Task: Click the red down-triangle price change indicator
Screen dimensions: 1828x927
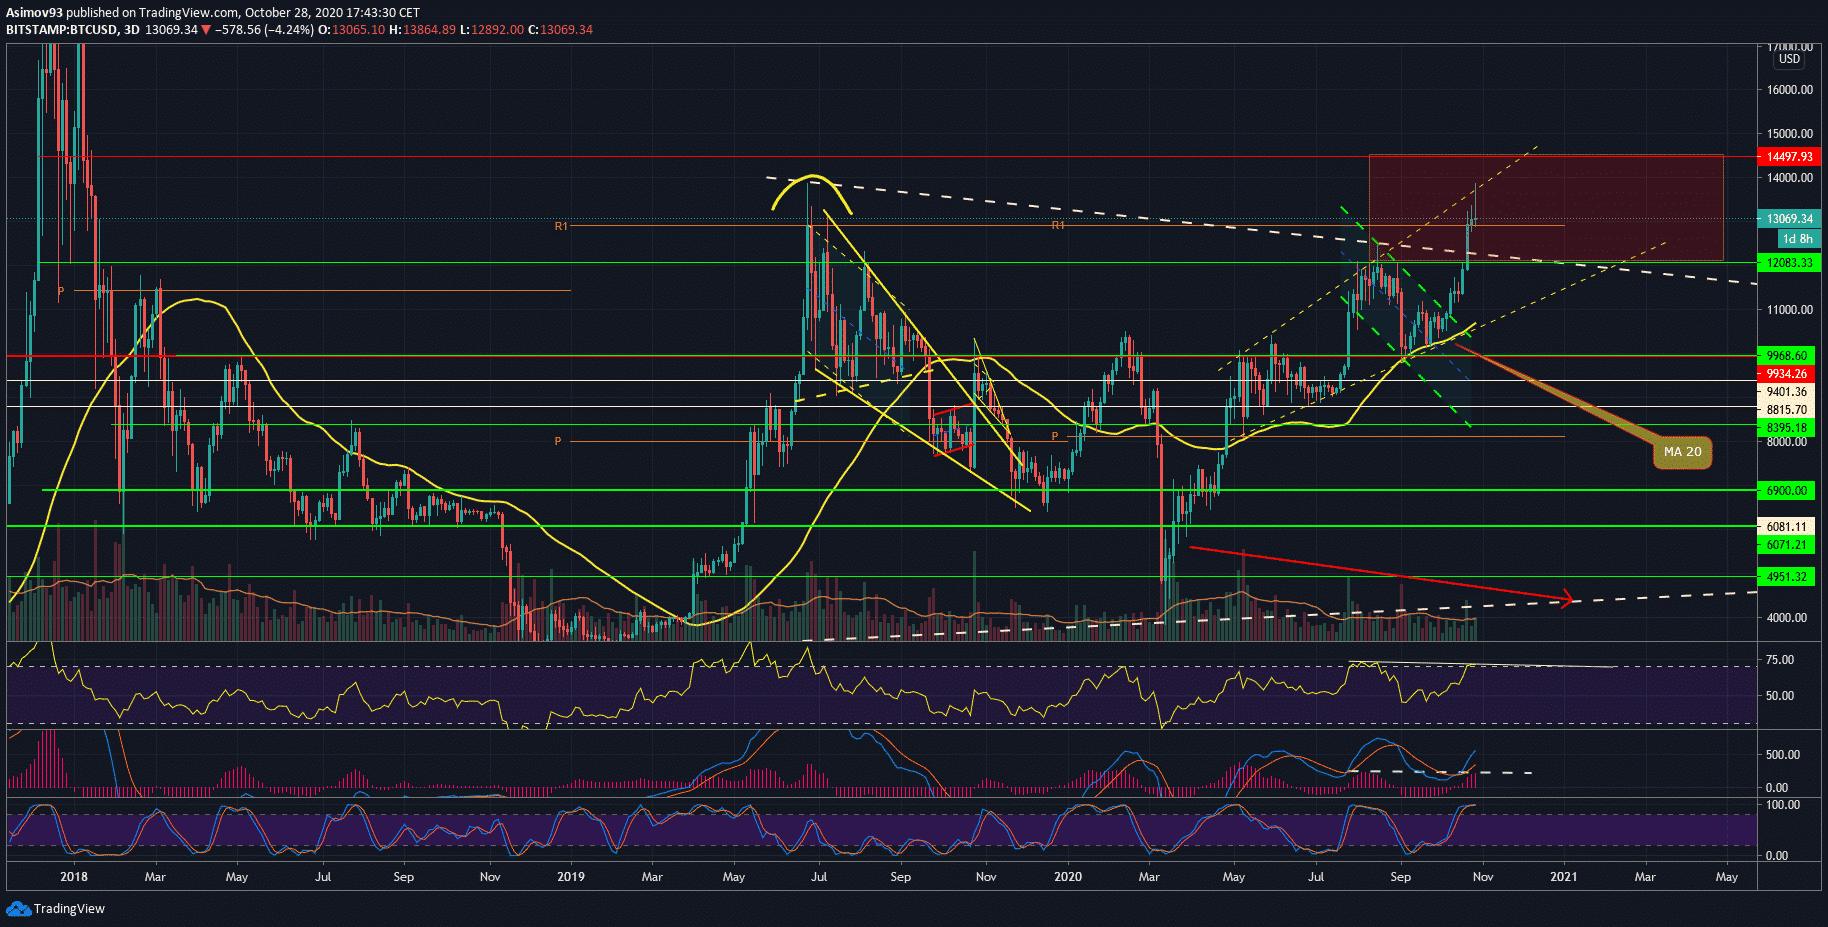Action: 206,30
